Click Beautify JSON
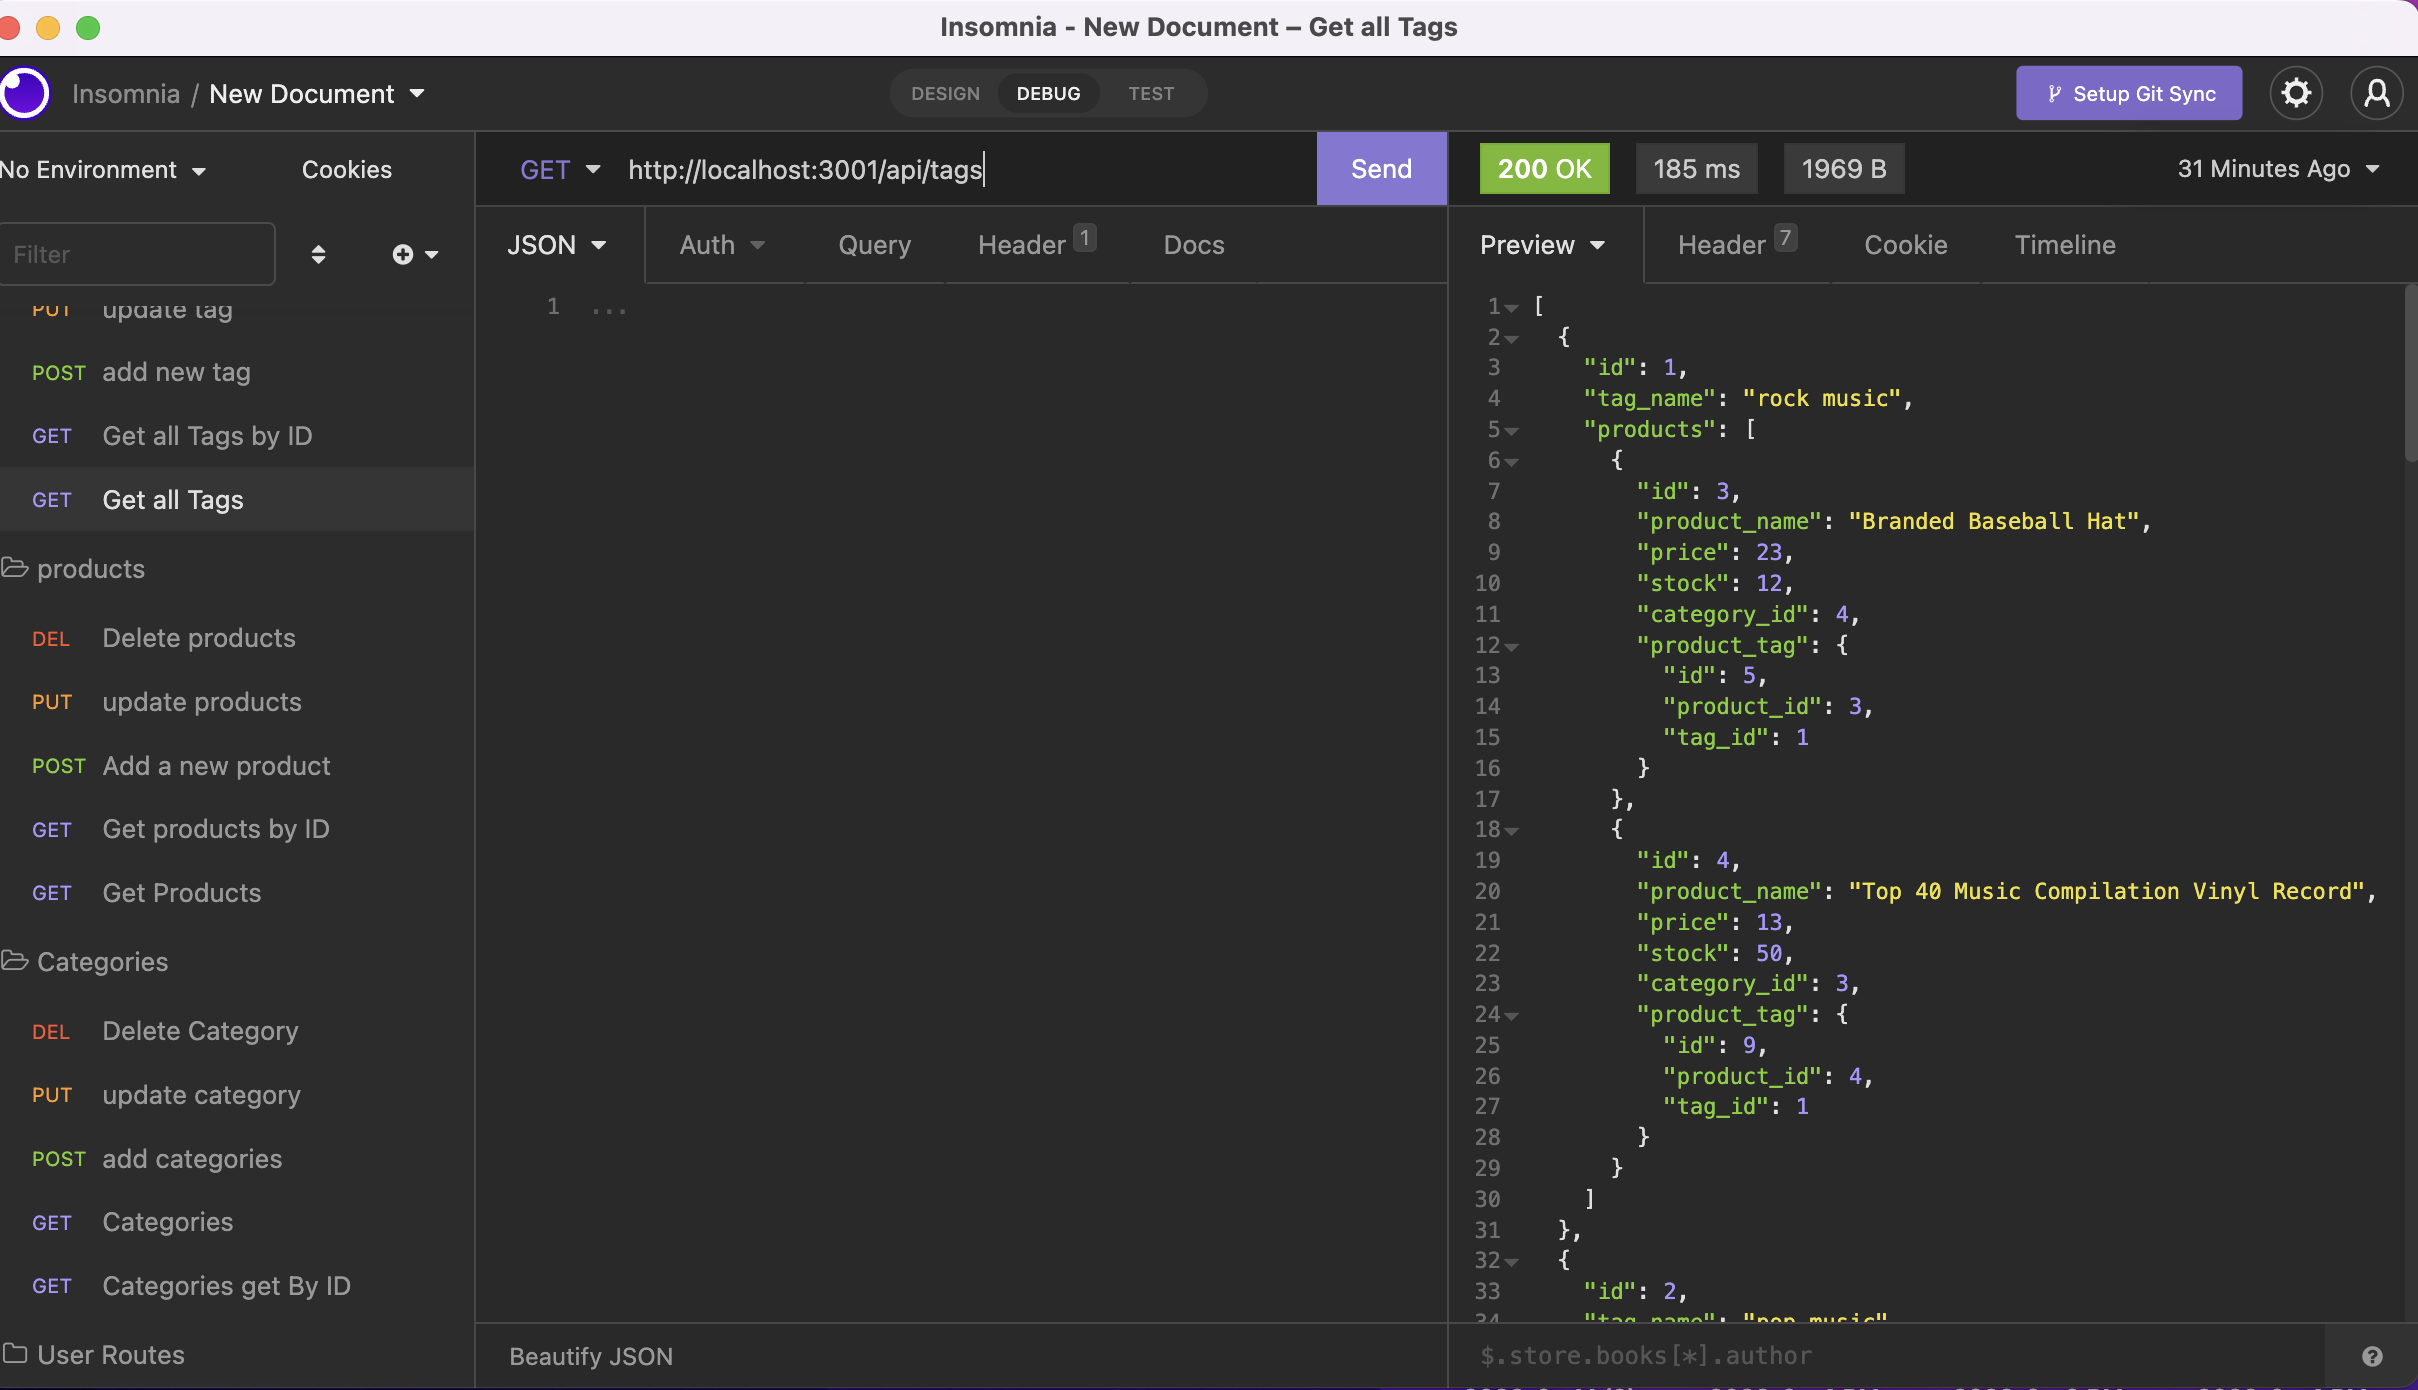This screenshot has height=1390, width=2418. tap(591, 1356)
